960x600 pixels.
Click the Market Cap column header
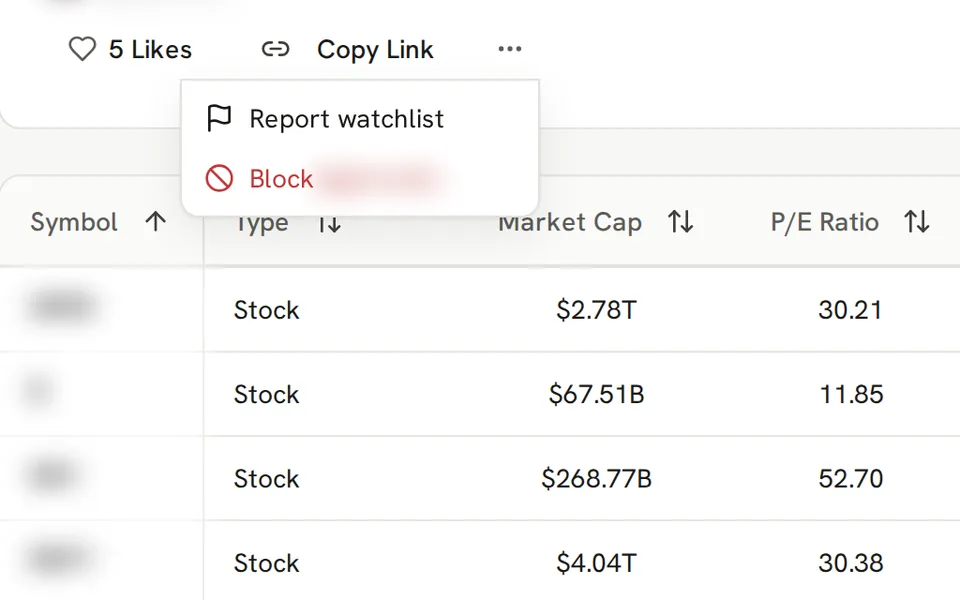pos(570,222)
